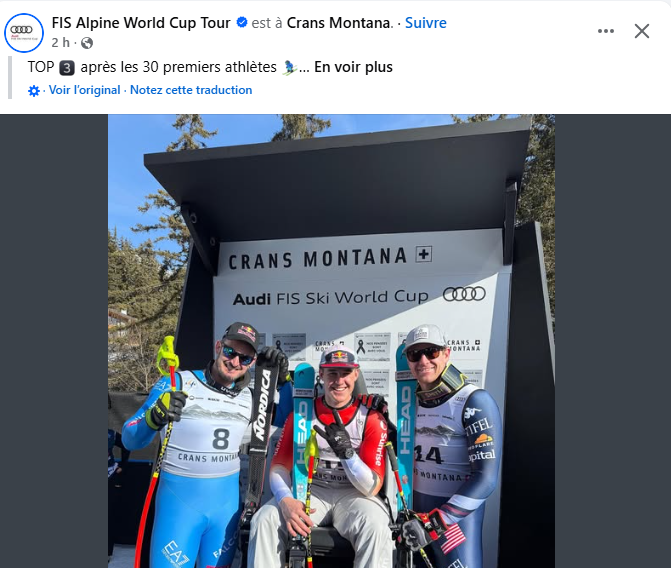The image size is (671, 568).
Task: Click the 2 h post timestamp
Action: click(x=60, y=43)
